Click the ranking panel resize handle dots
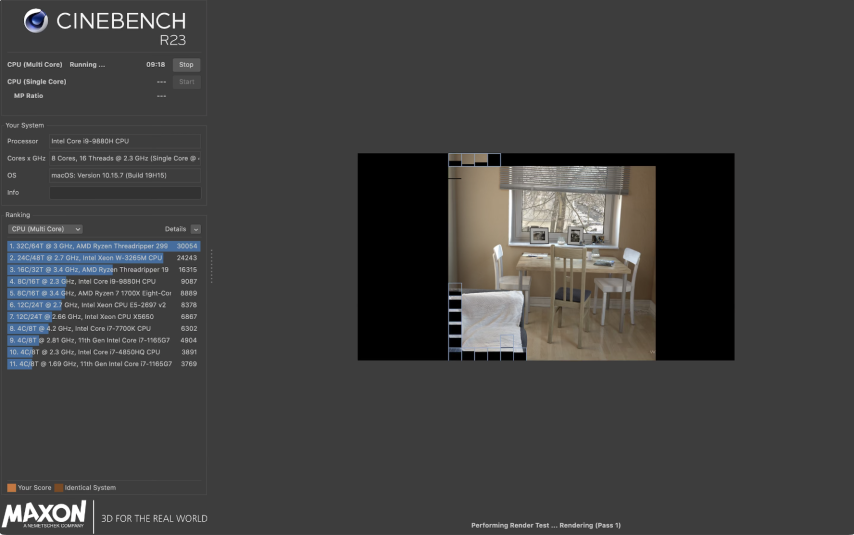Viewport: 854px width, 535px height. point(211,266)
